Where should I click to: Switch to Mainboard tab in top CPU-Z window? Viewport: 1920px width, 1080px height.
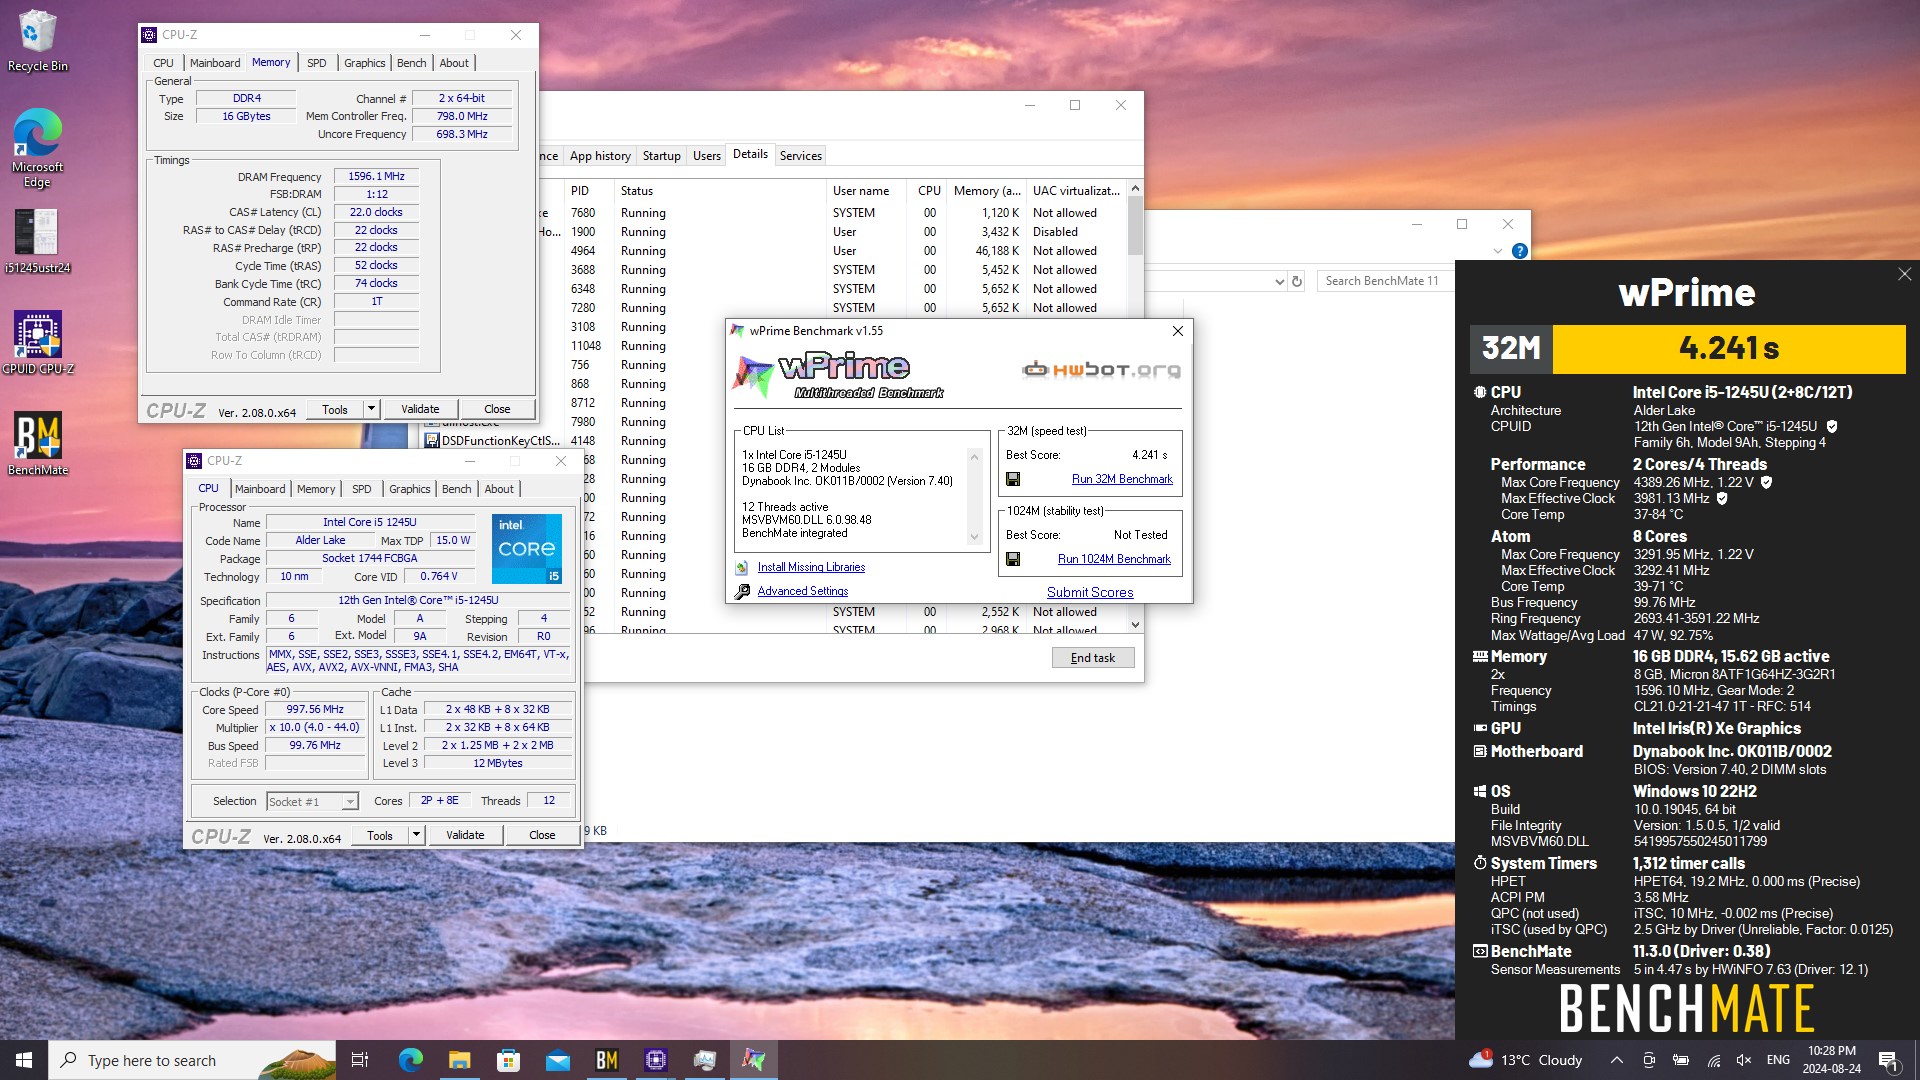click(215, 63)
